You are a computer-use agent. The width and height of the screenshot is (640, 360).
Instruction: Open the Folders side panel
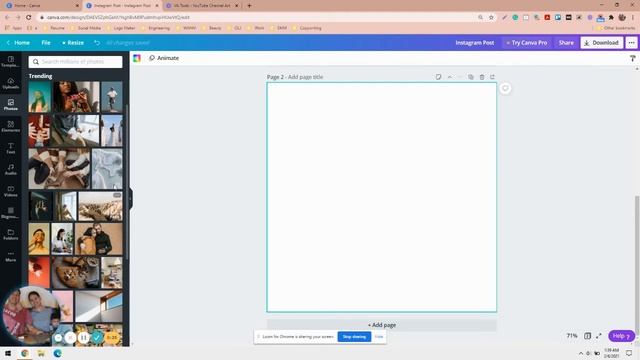coord(11,235)
